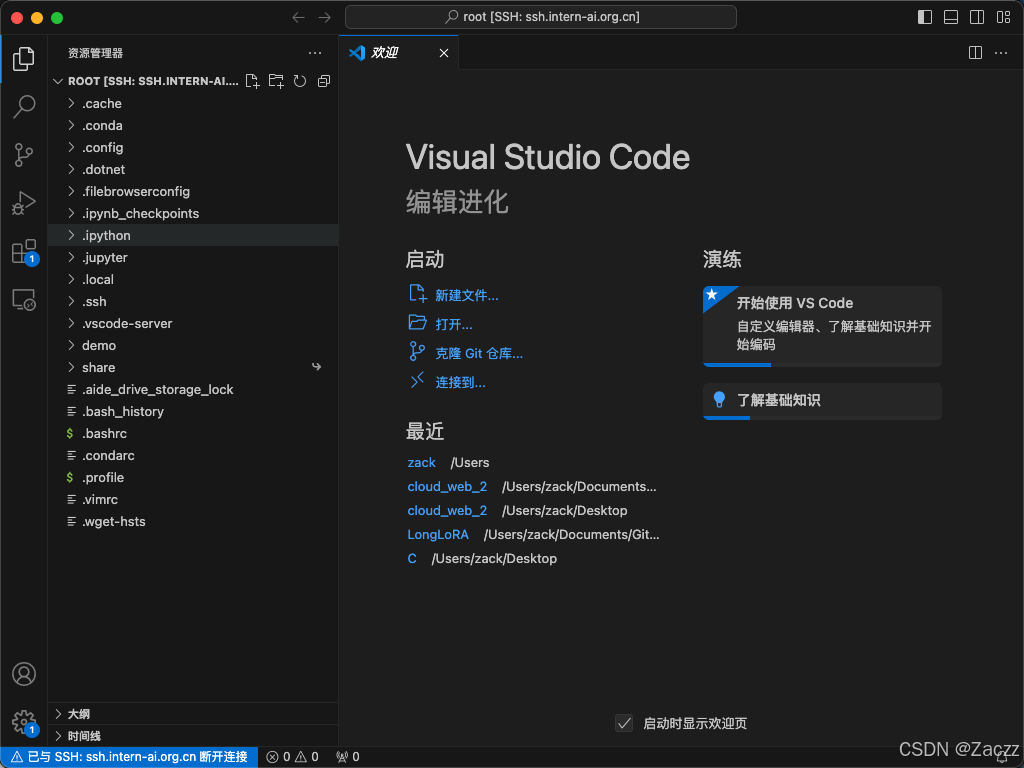This screenshot has width=1024, height=768.
Task: Open recent folder C
Action: [x=412, y=558]
